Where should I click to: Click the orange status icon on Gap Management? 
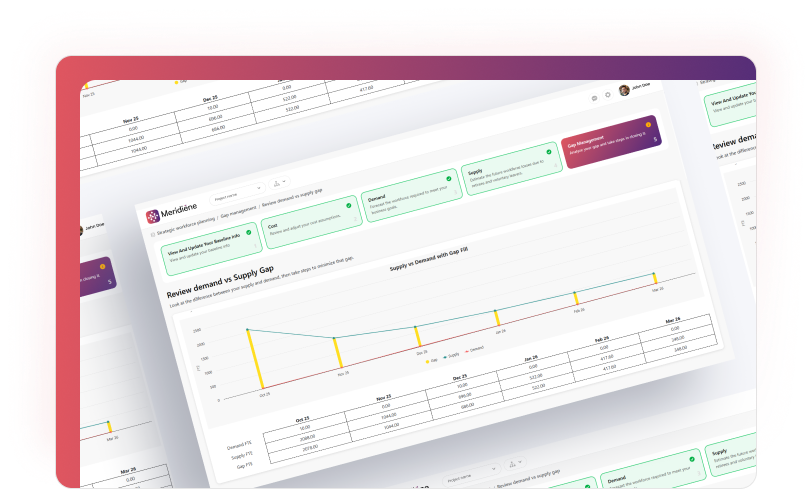coord(648,125)
